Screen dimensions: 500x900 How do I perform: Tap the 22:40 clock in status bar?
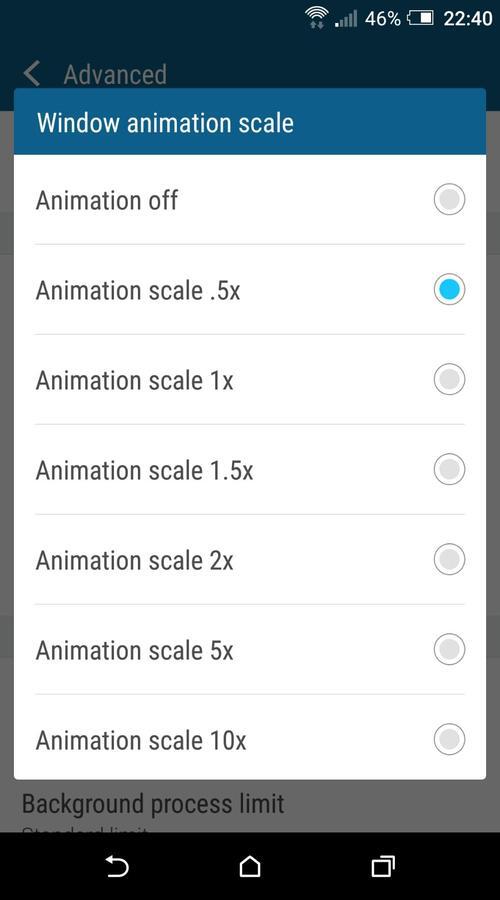click(468, 18)
